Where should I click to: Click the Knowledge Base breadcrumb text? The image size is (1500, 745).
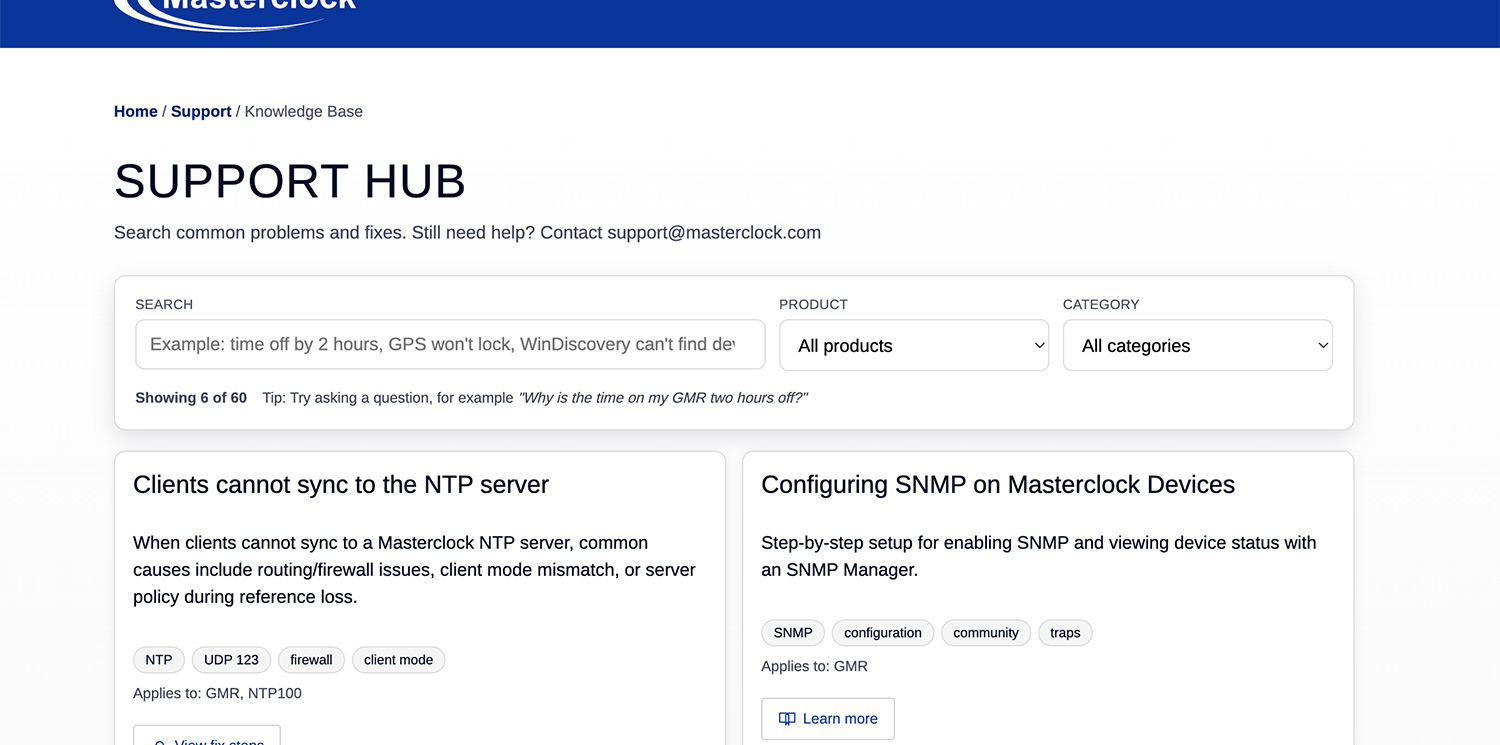(304, 112)
